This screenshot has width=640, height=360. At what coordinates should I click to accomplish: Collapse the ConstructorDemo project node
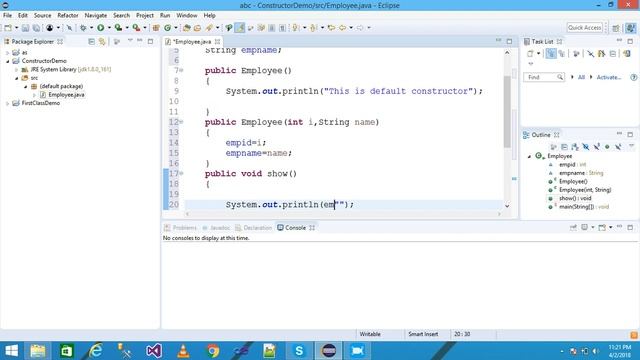click(8, 61)
